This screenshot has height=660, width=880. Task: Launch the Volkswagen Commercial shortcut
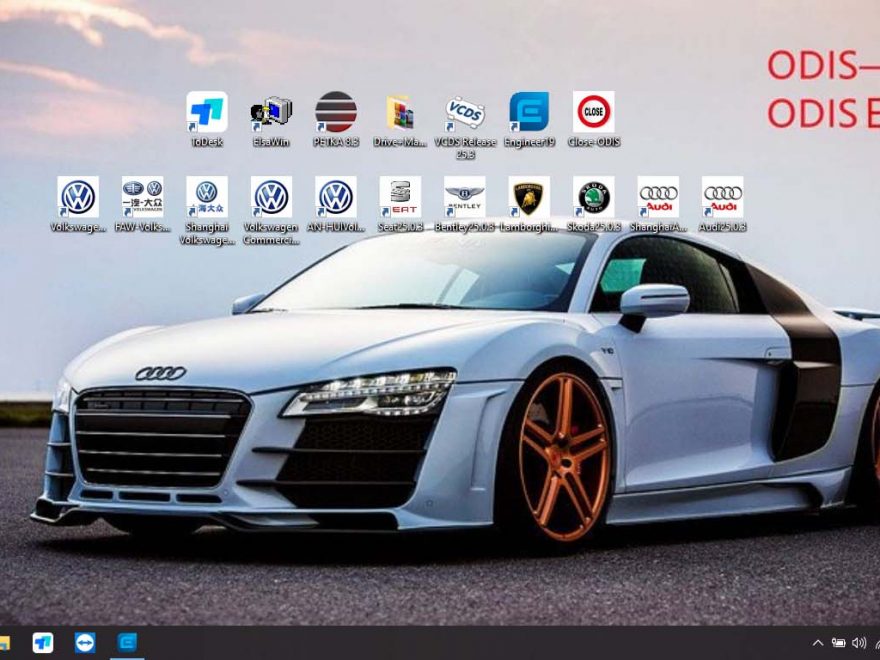coord(271,198)
